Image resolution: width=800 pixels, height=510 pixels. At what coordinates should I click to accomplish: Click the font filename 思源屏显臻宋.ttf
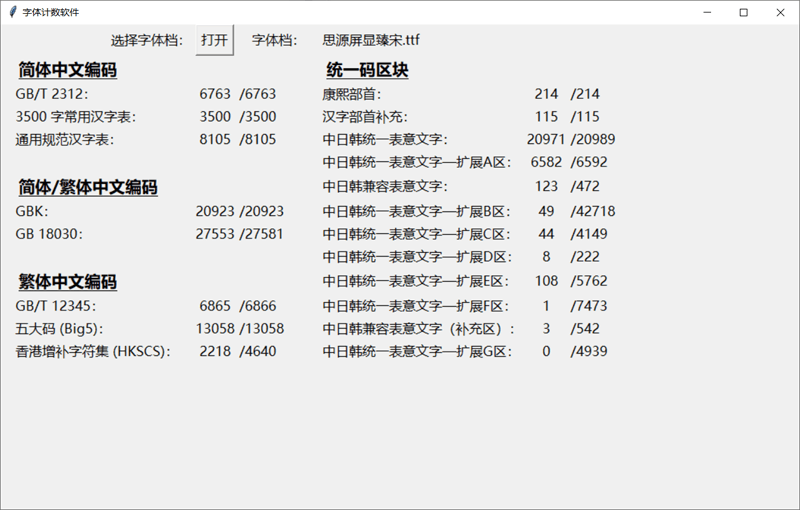coord(371,40)
